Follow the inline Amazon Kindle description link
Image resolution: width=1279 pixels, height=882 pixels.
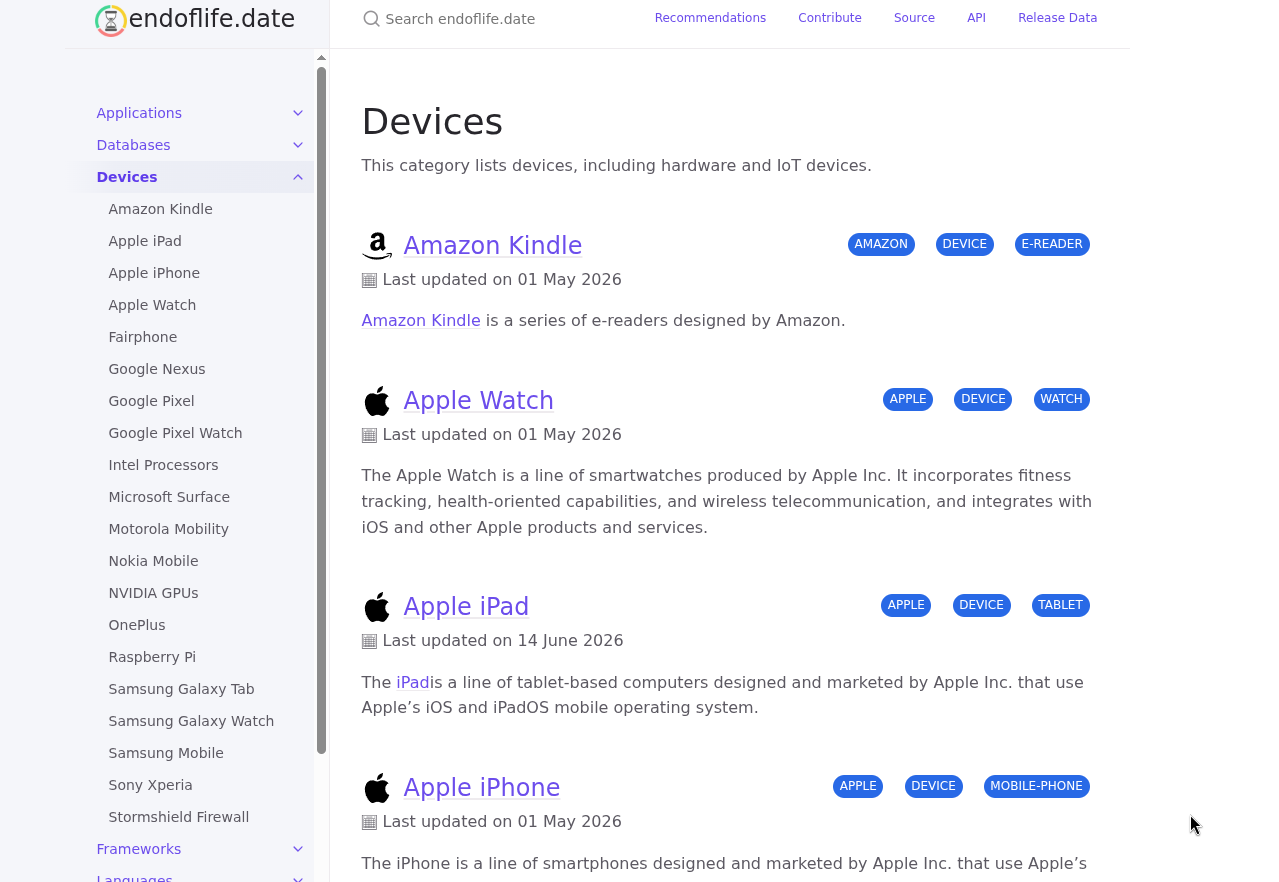pos(421,320)
